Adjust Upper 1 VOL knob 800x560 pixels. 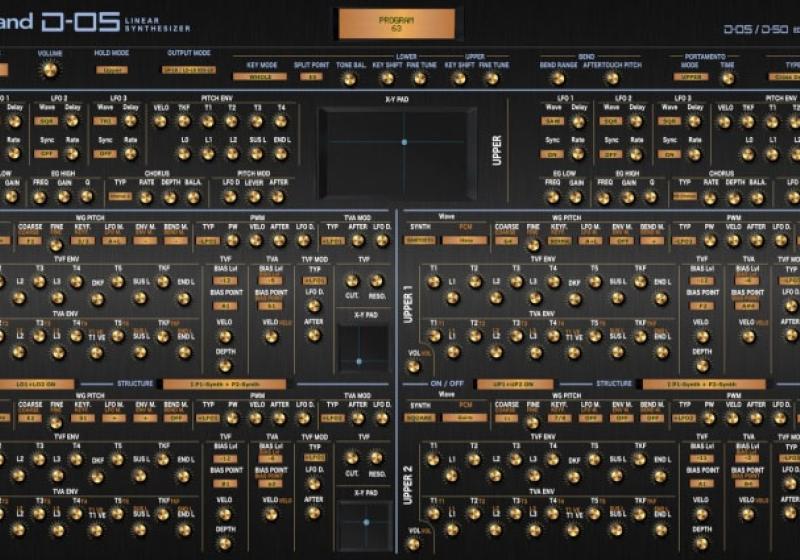pos(413,366)
